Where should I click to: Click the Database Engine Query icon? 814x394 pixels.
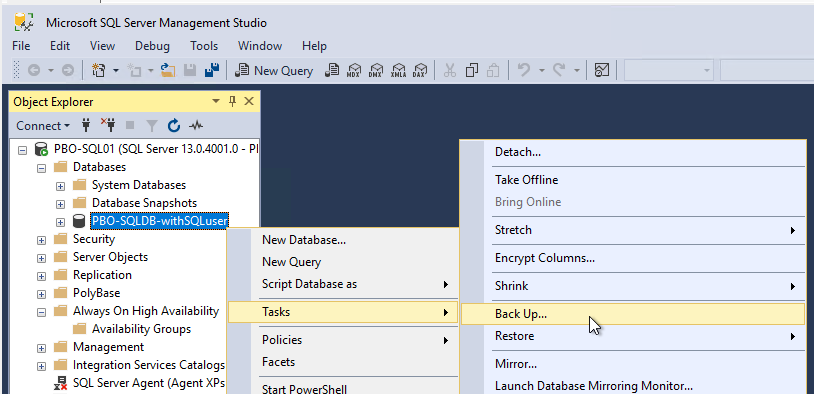click(x=332, y=70)
